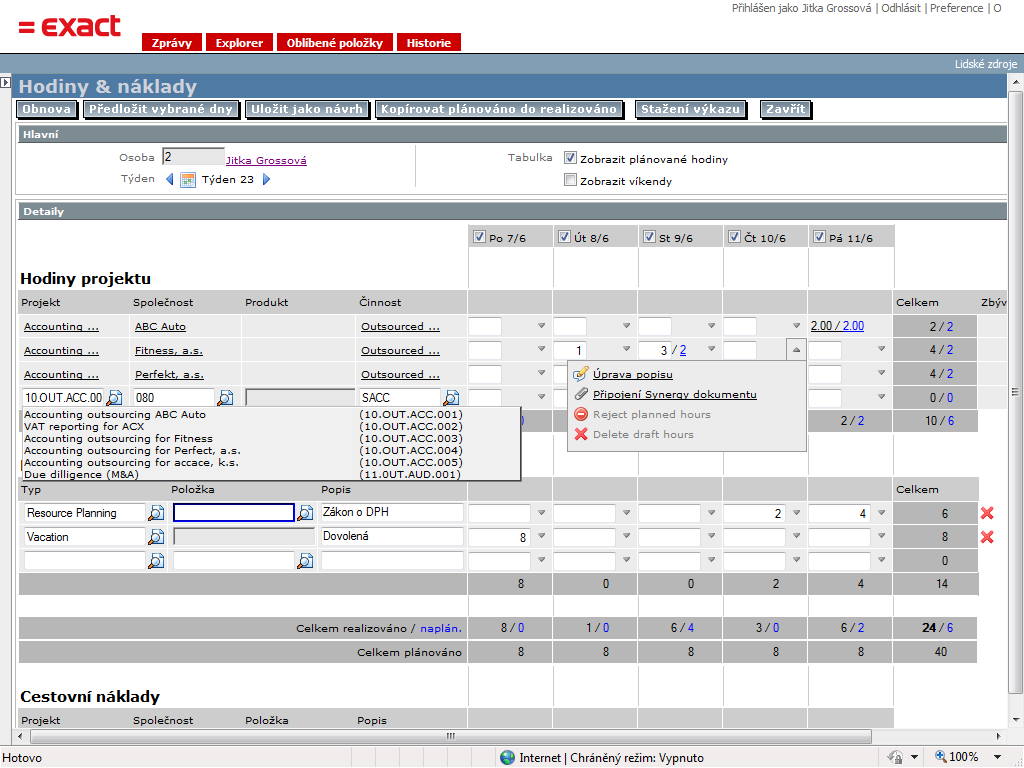Open item lookup in empty bottom row
Image resolution: width=1024 pixels, height=768 pixels.
(x=305, y=560)
